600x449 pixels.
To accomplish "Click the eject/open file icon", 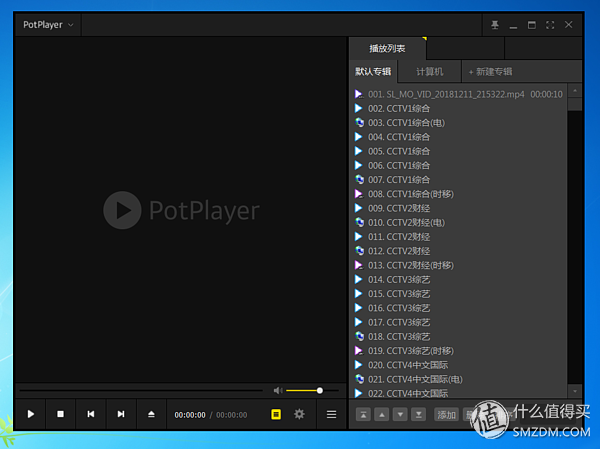I will point(151,414).
